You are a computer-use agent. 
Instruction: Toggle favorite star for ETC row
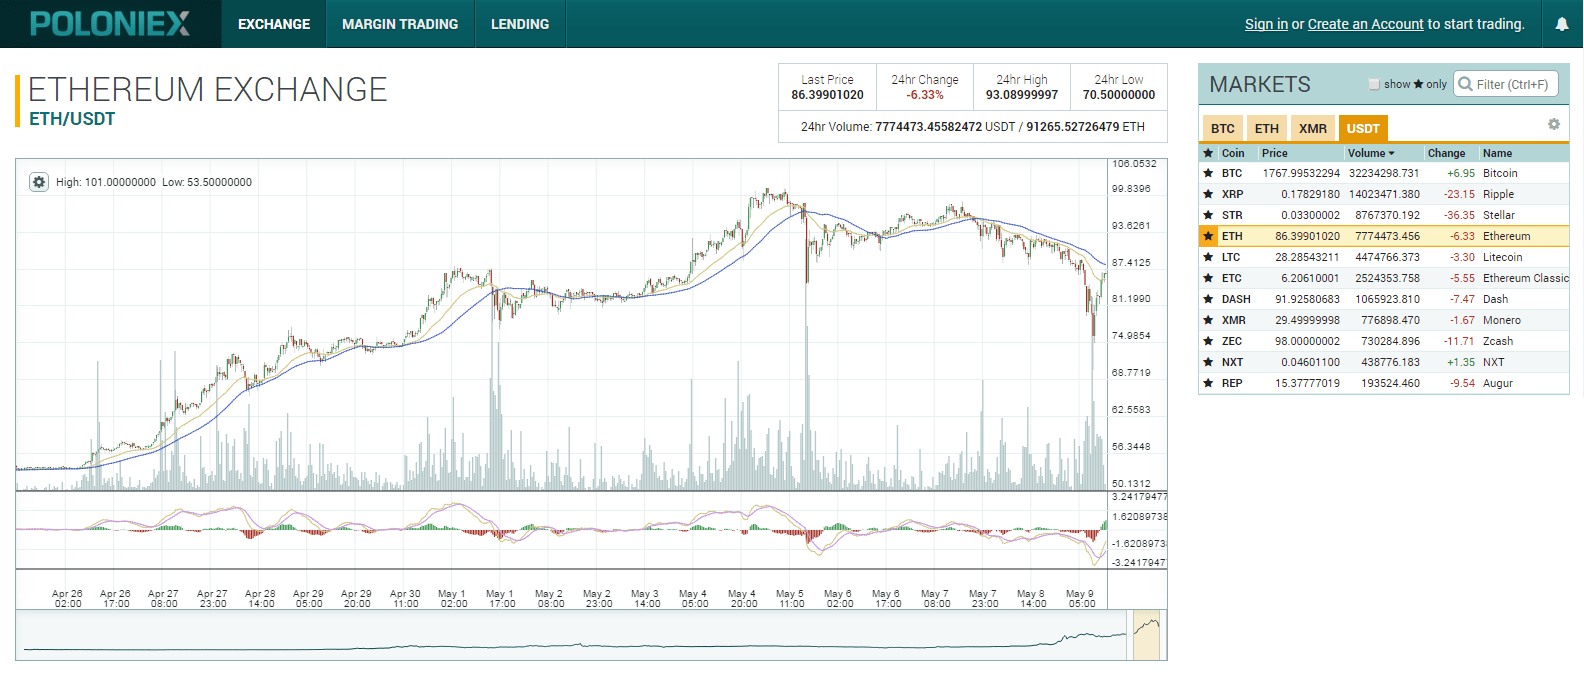tap(1208, 278)
